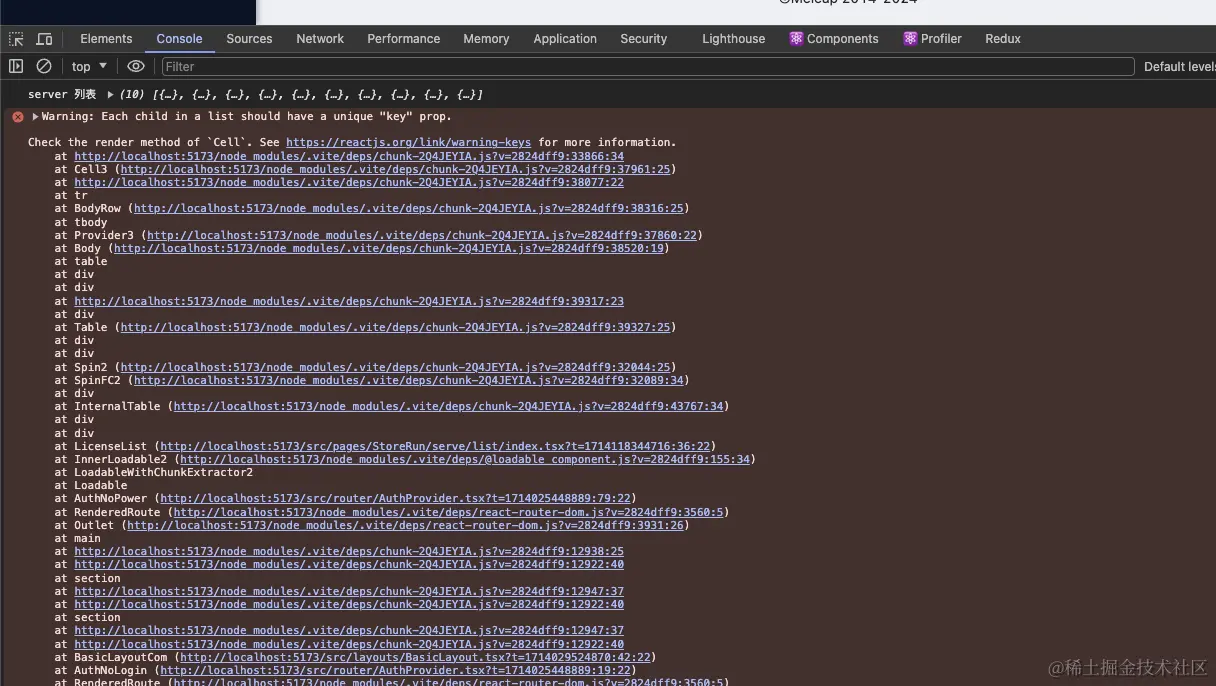The image size is (1216, 686).
Task: Open the InternalTable source link
Action: point(449,406)
